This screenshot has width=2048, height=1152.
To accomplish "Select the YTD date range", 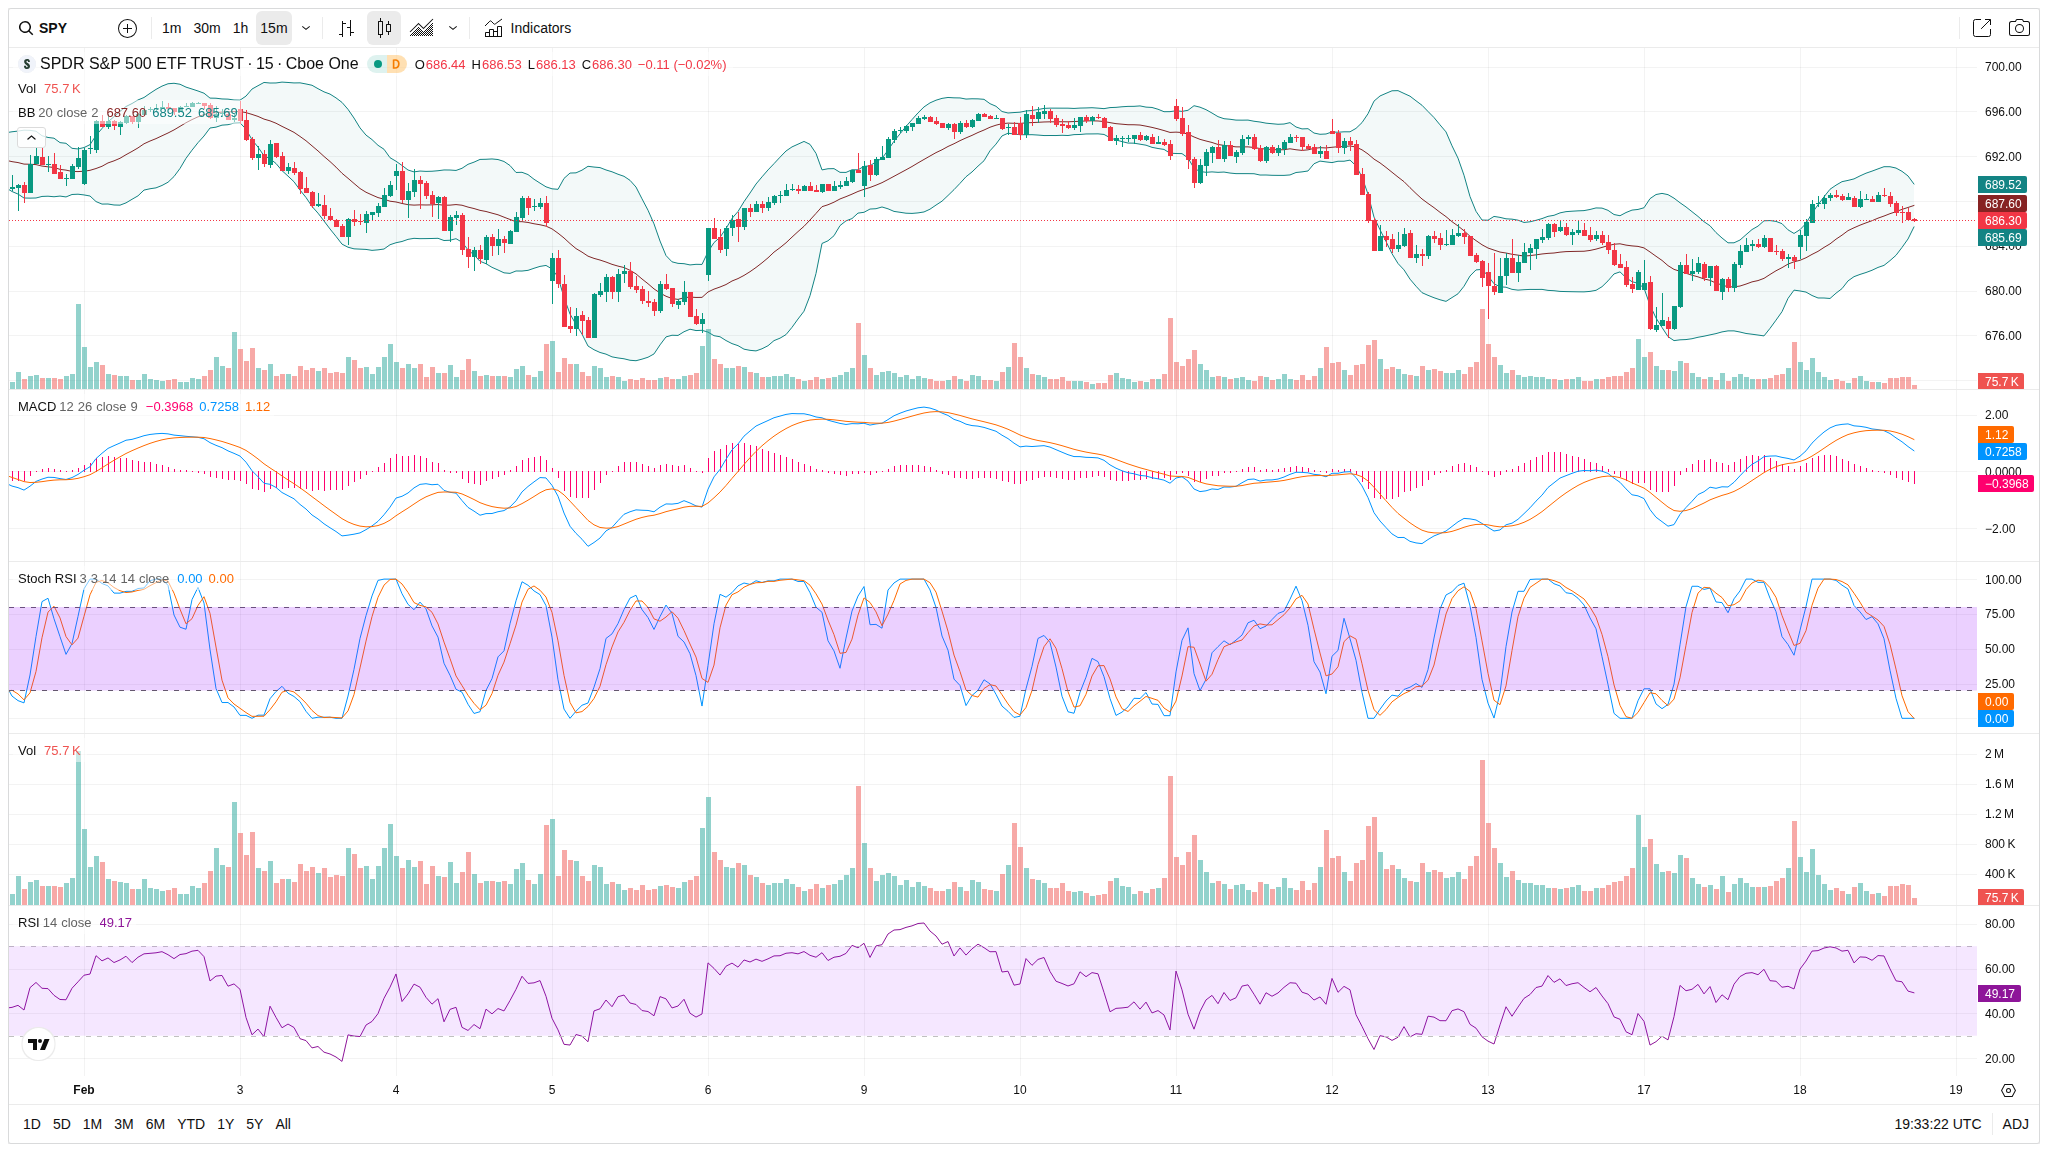I will tap(190, 1124).
